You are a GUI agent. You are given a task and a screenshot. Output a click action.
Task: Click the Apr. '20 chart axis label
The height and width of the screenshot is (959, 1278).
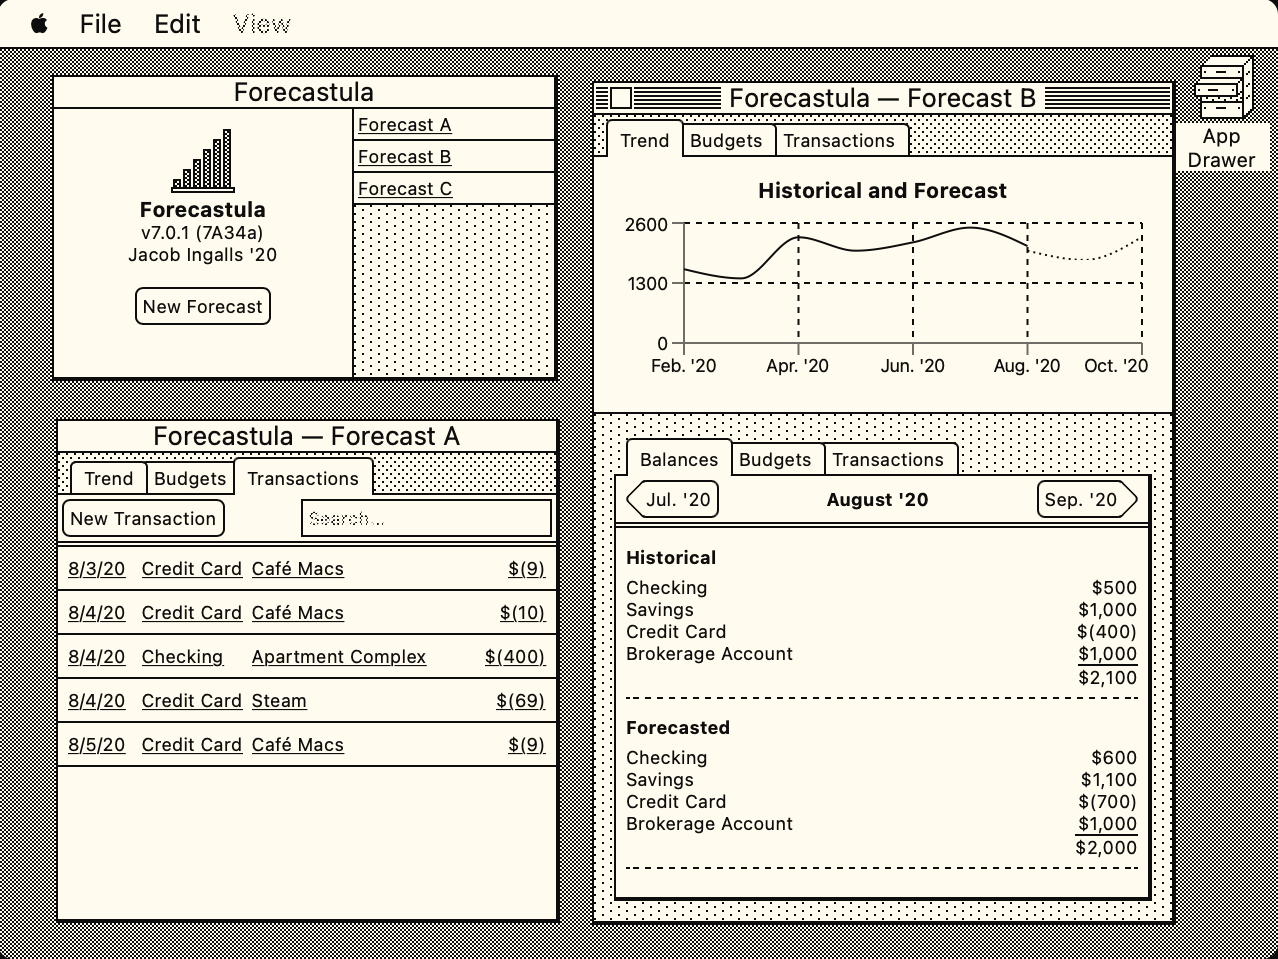click(x=797, y=366)
